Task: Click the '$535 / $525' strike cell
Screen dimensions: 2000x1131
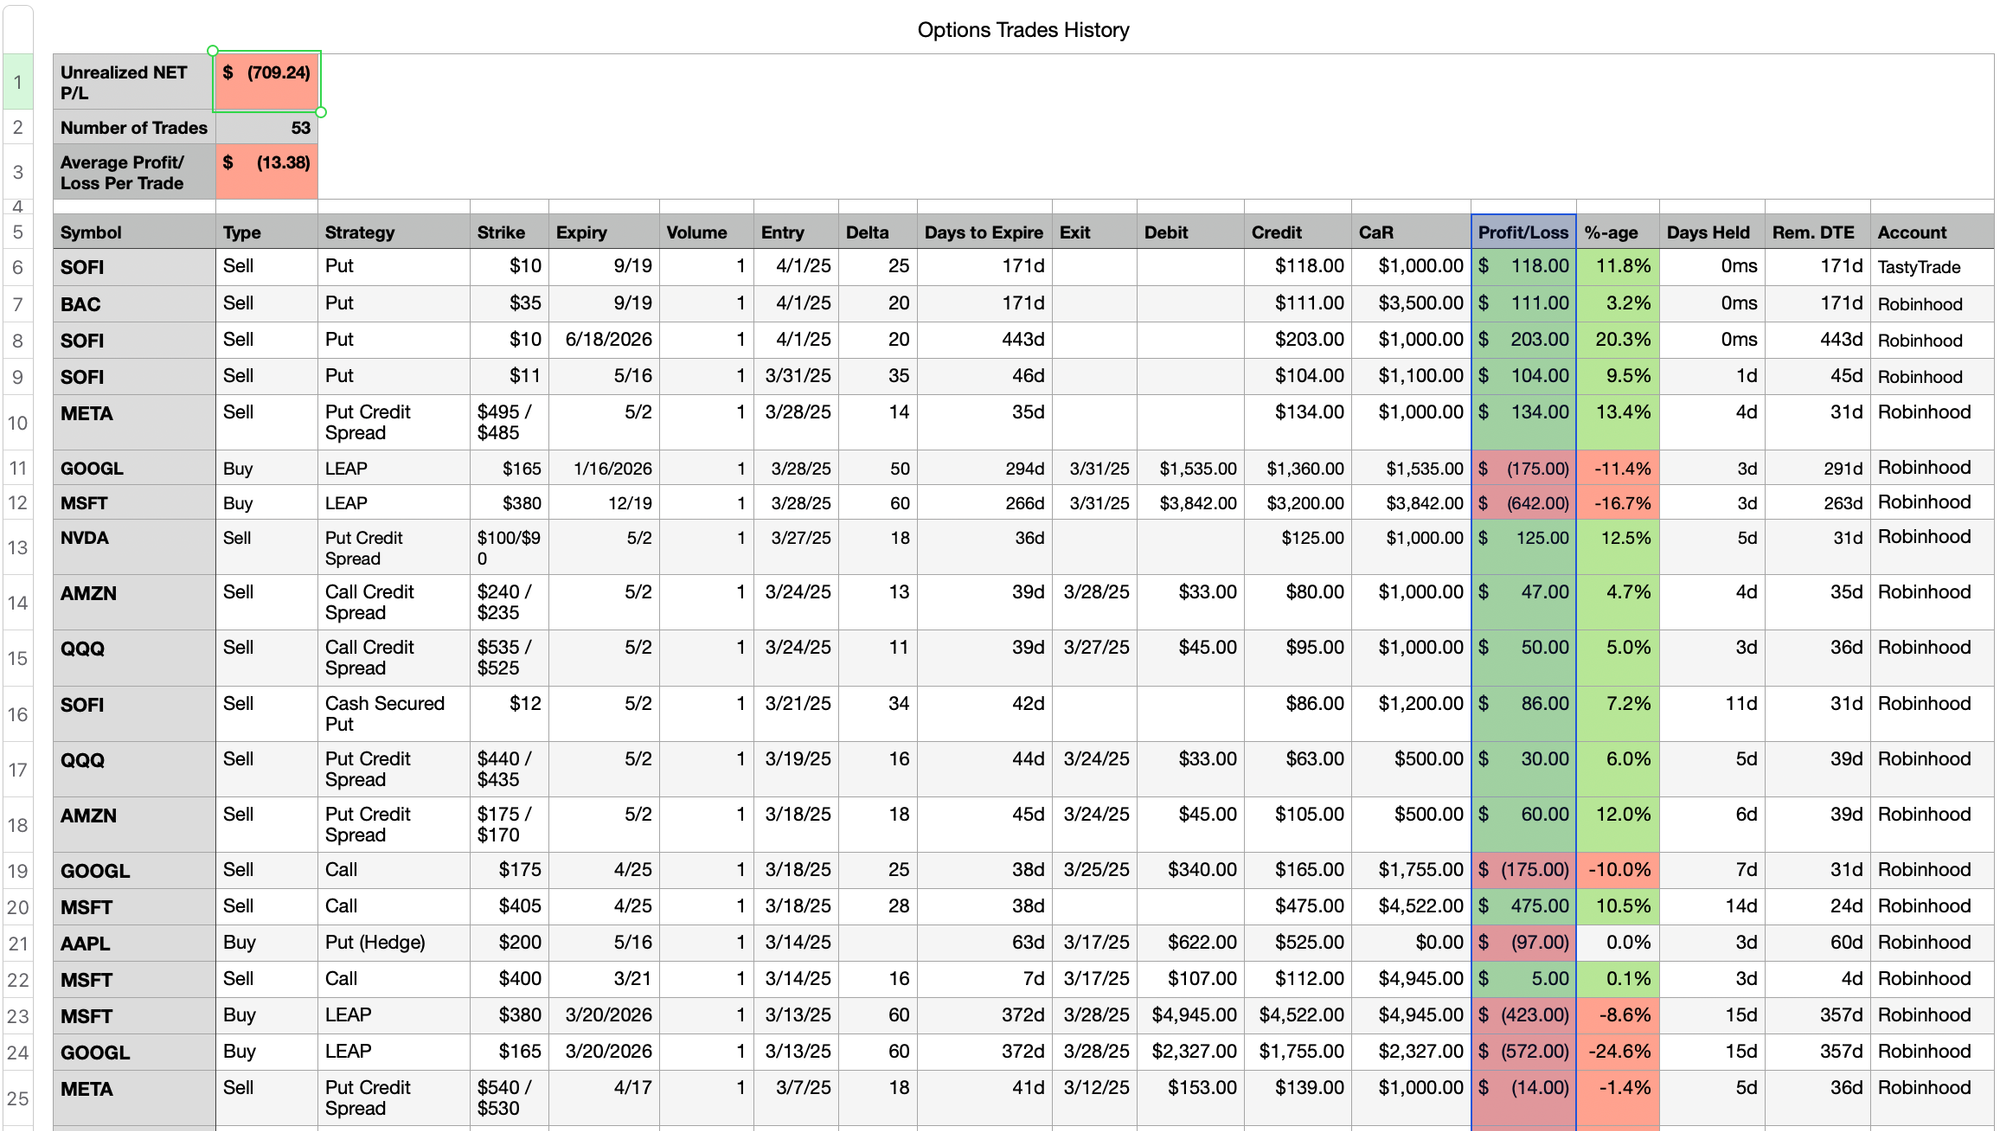Action: click(x=509, y=658)
